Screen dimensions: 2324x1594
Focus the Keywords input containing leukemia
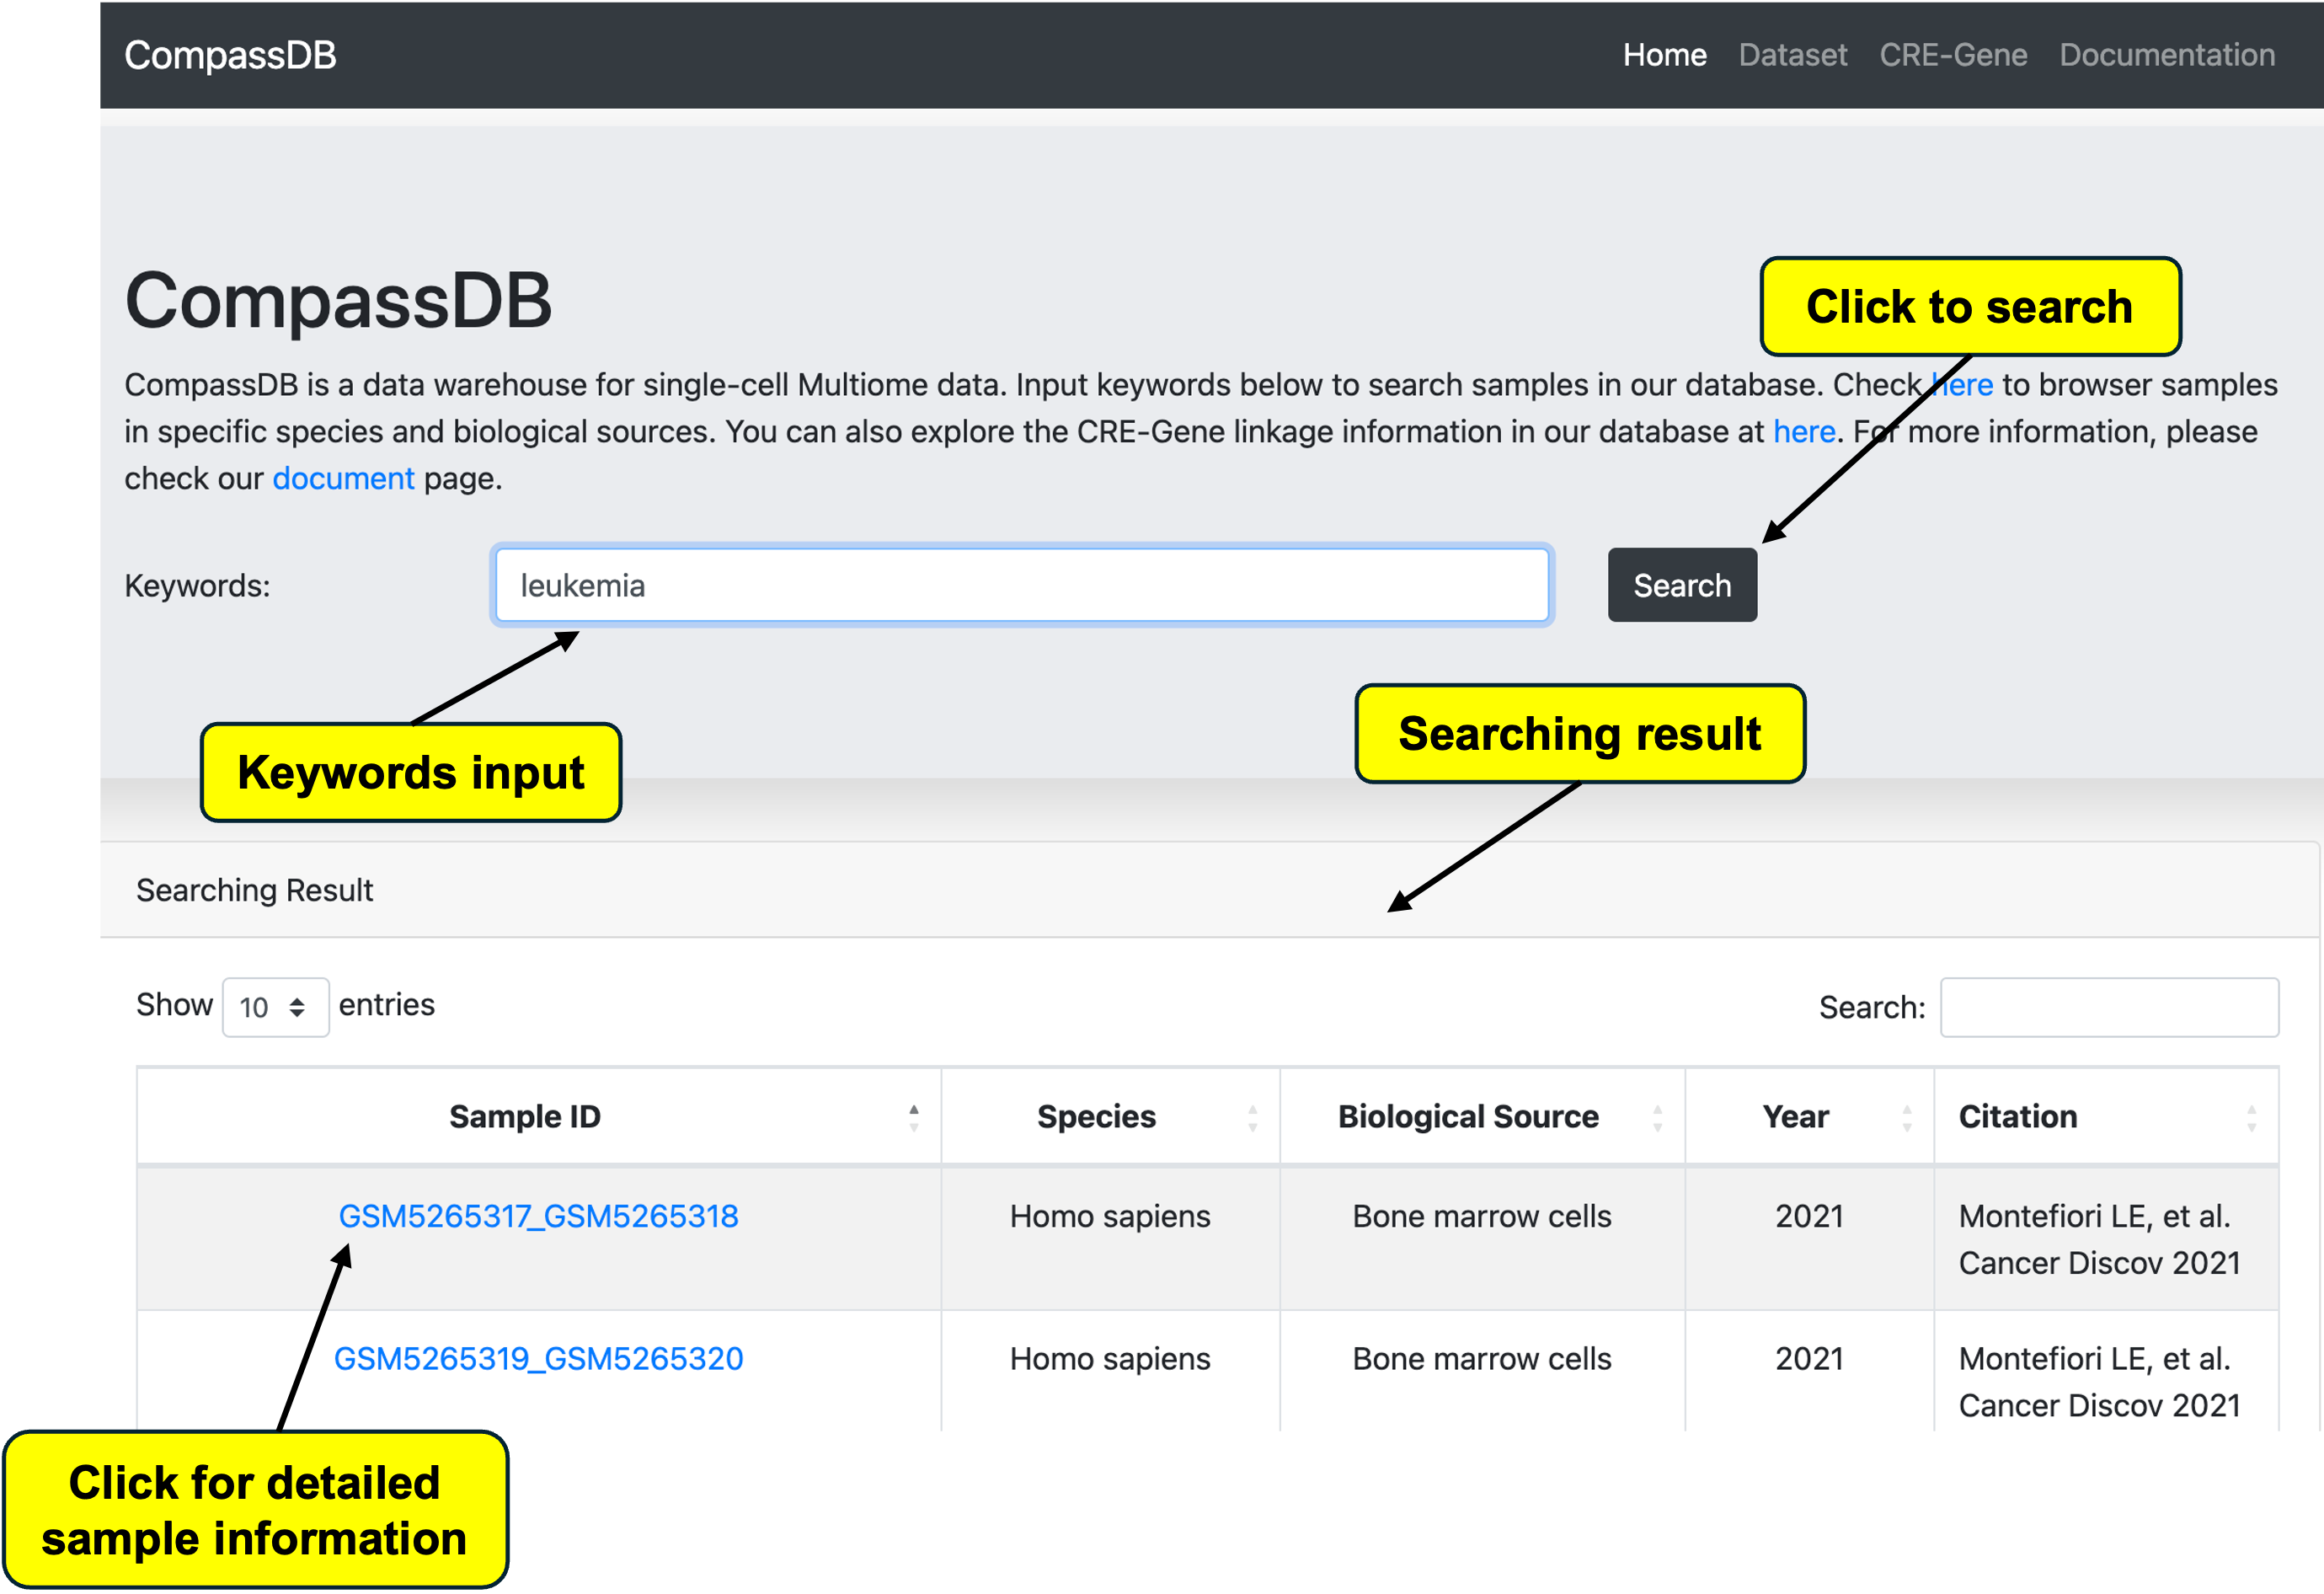coord(1022,586)
